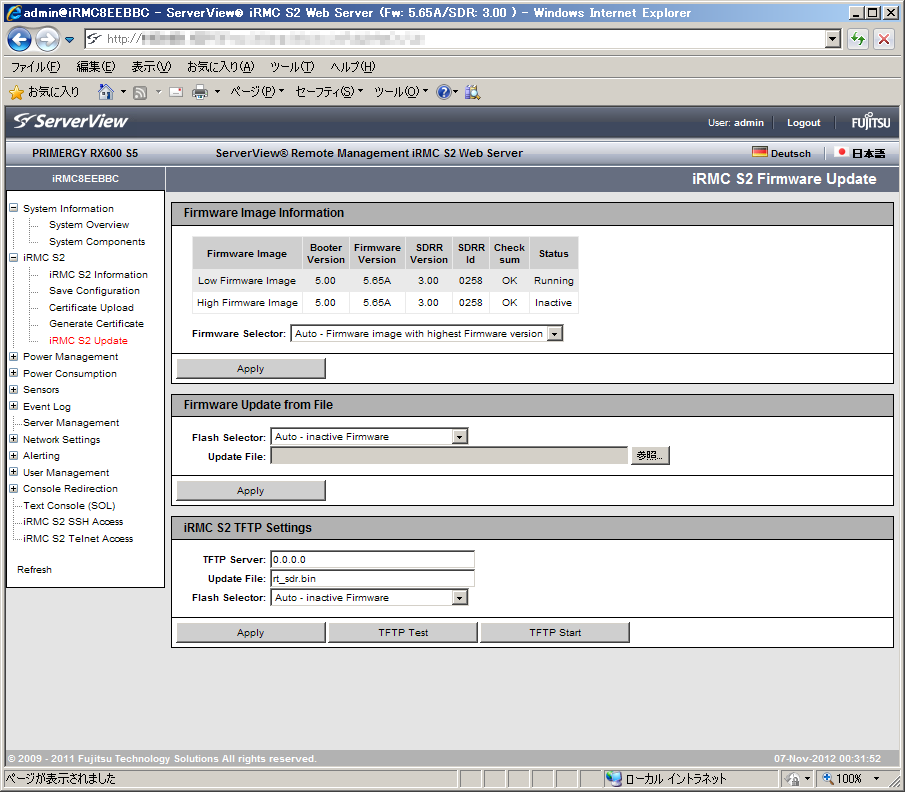Expand the Power Management tree node
Image resolution: width=905 pixels, height=792 pixels.
tap(14, 357)
